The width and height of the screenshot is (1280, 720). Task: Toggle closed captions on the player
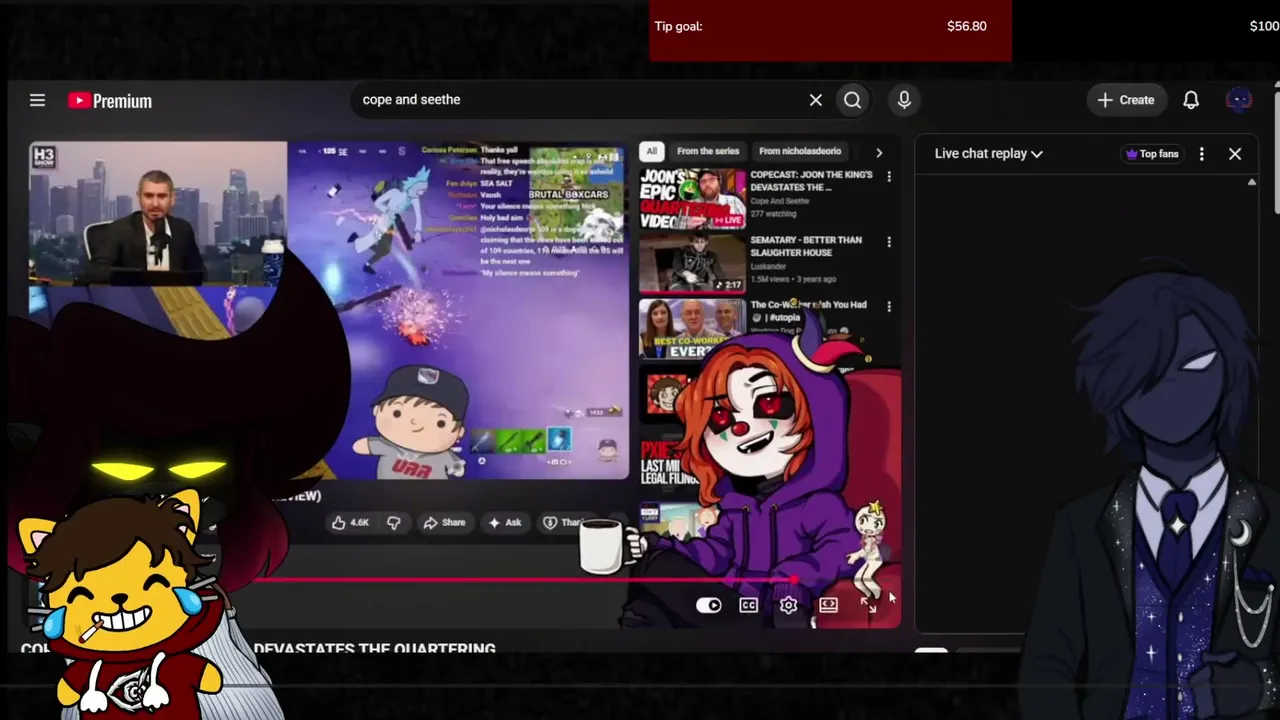tap(748, 605)
